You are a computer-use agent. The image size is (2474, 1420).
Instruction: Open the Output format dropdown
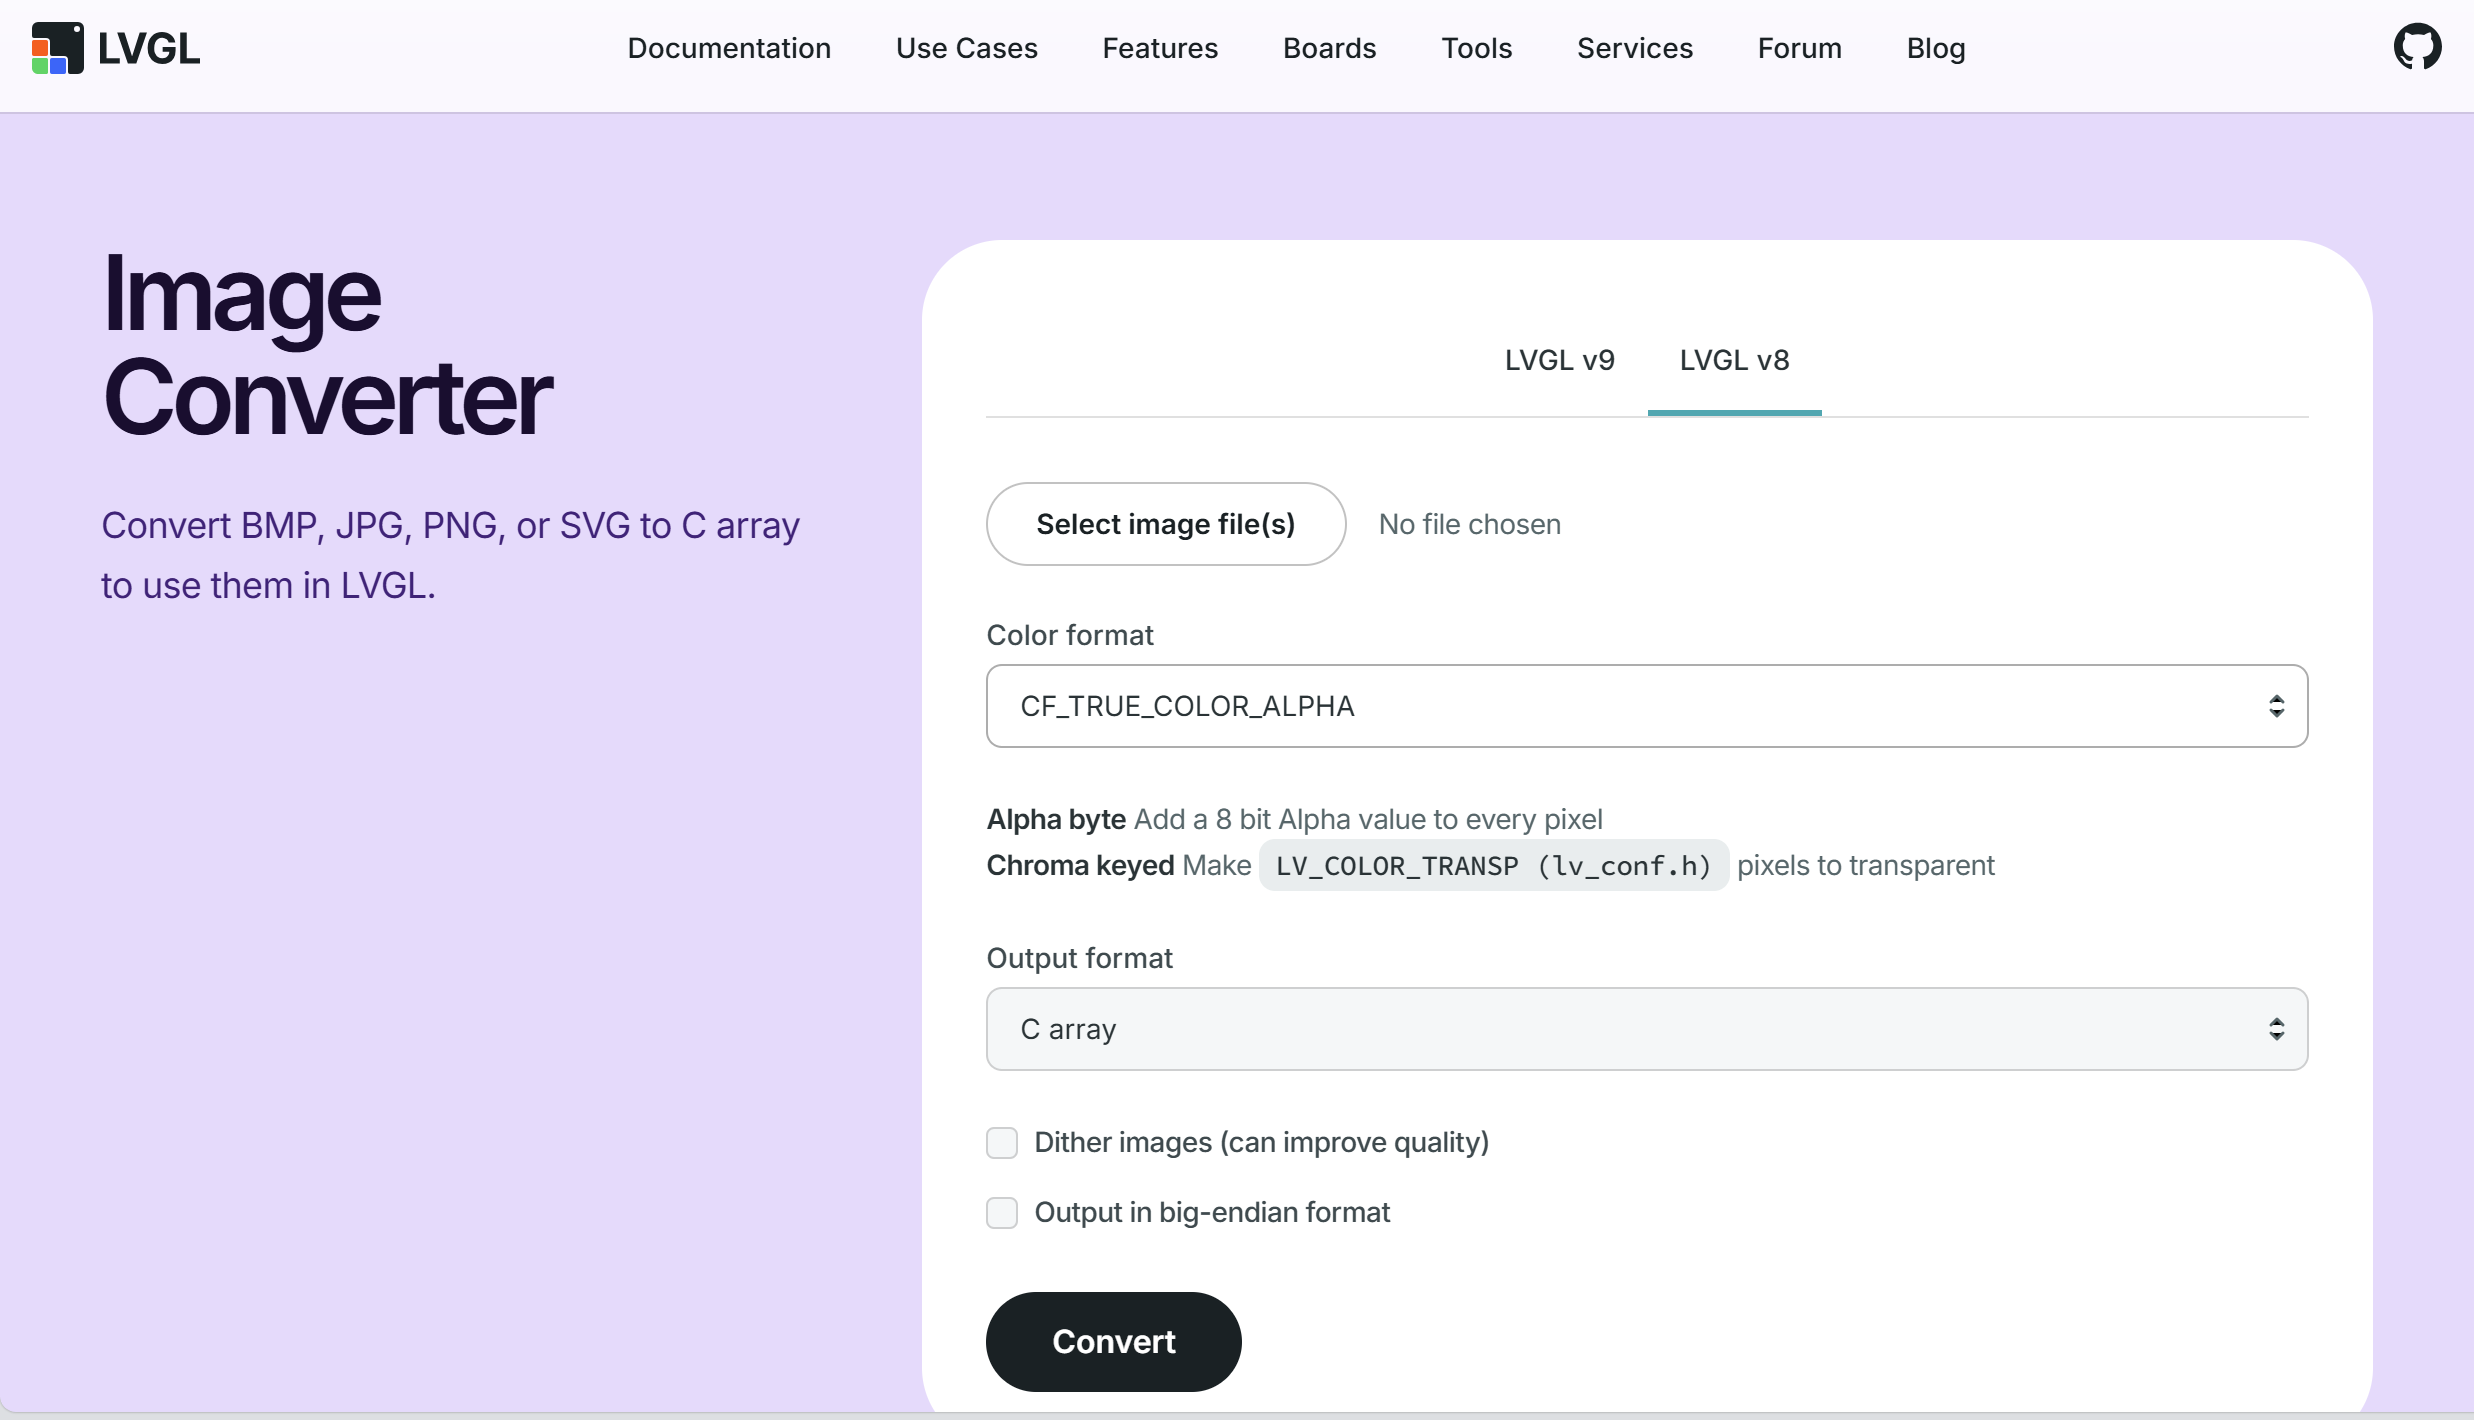click(1646, 1029)
